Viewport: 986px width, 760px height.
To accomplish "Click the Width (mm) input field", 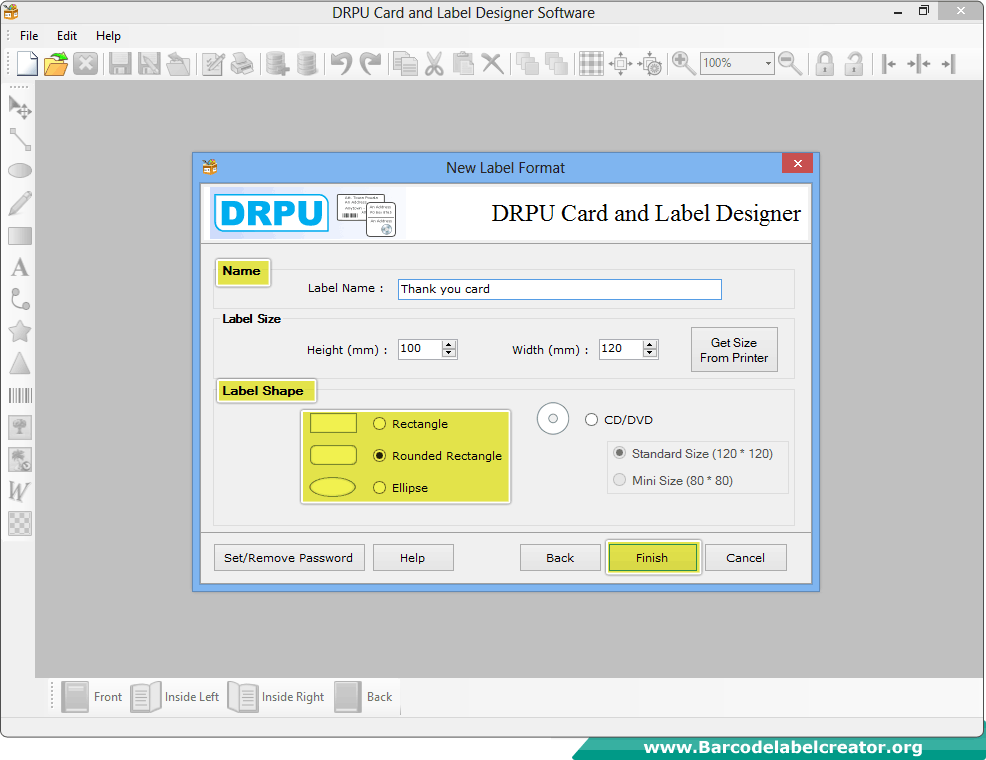I will pyautogui.click(x=621, y=349).
